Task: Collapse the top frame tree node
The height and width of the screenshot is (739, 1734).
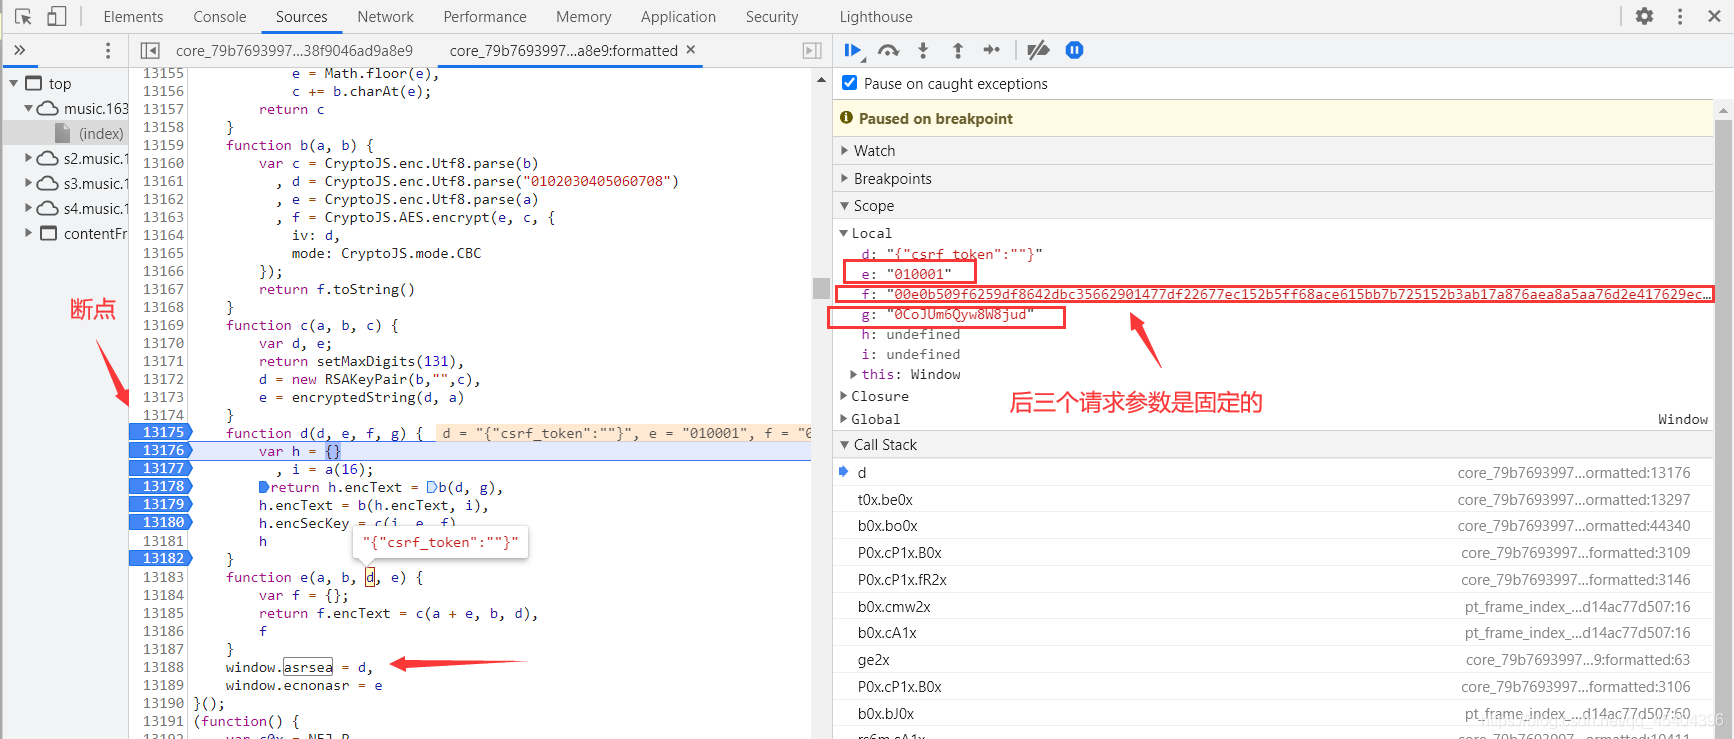Action: [x=14, y=84]
